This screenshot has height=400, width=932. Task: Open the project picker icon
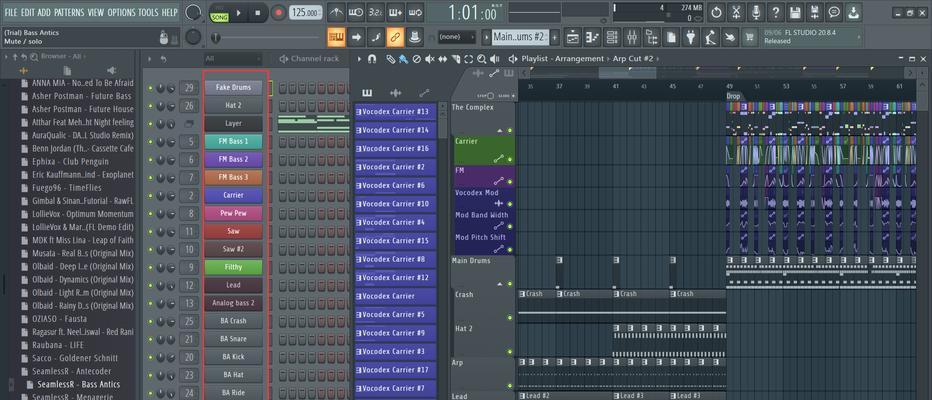671,37
